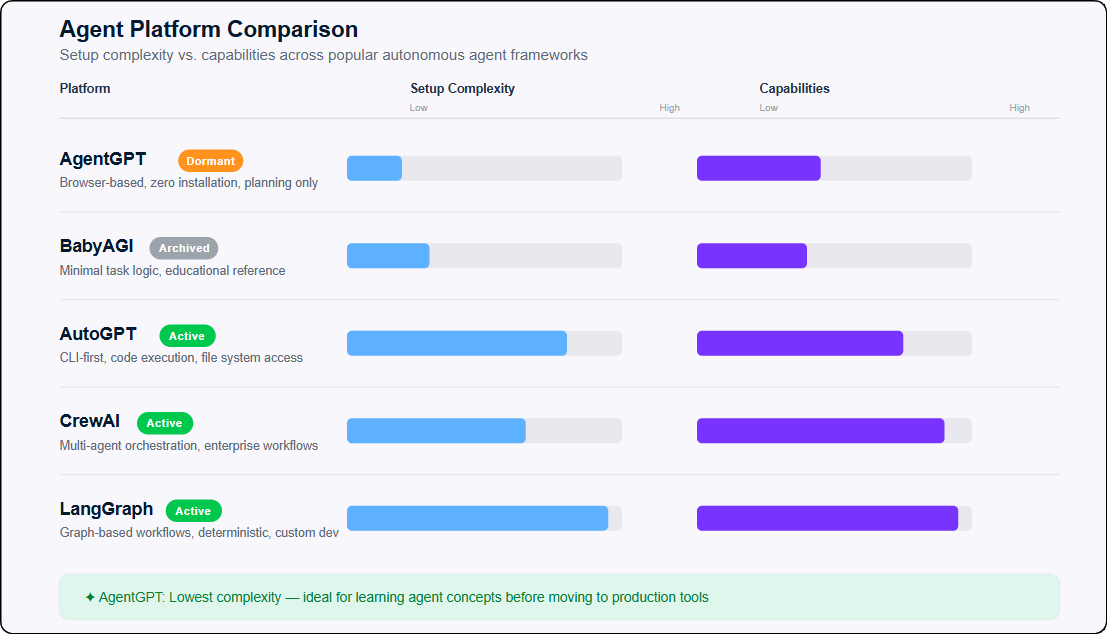Click CrewAI's purple capabilities bar

pyautogui.click(x=820, y=431)
